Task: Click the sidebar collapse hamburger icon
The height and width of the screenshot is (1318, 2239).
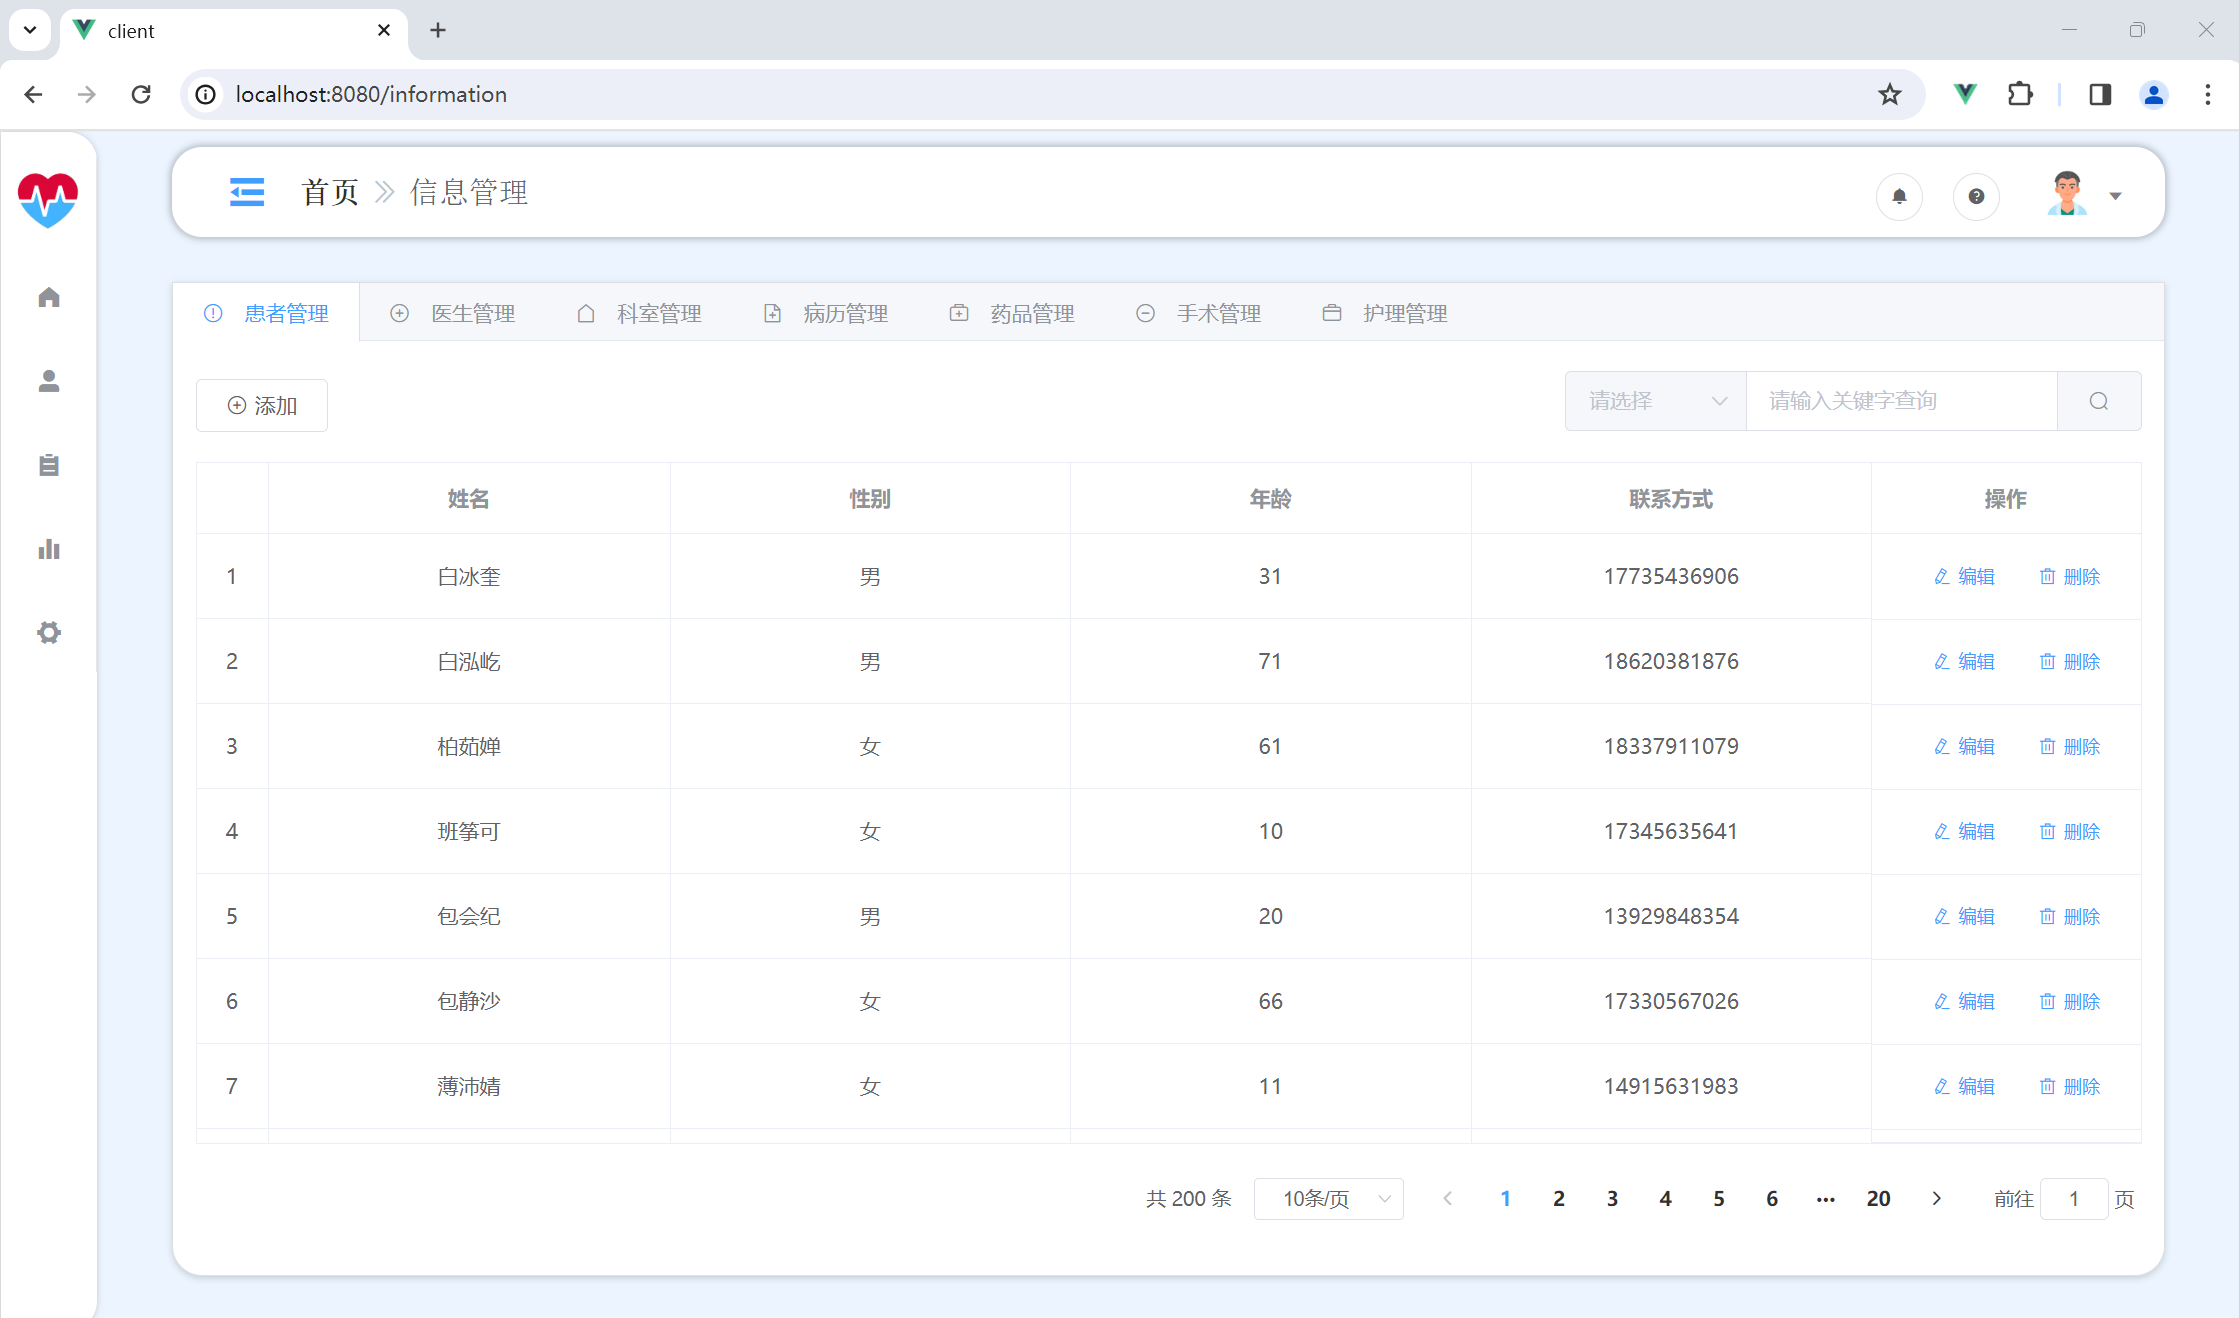Action: coord(246,192)
